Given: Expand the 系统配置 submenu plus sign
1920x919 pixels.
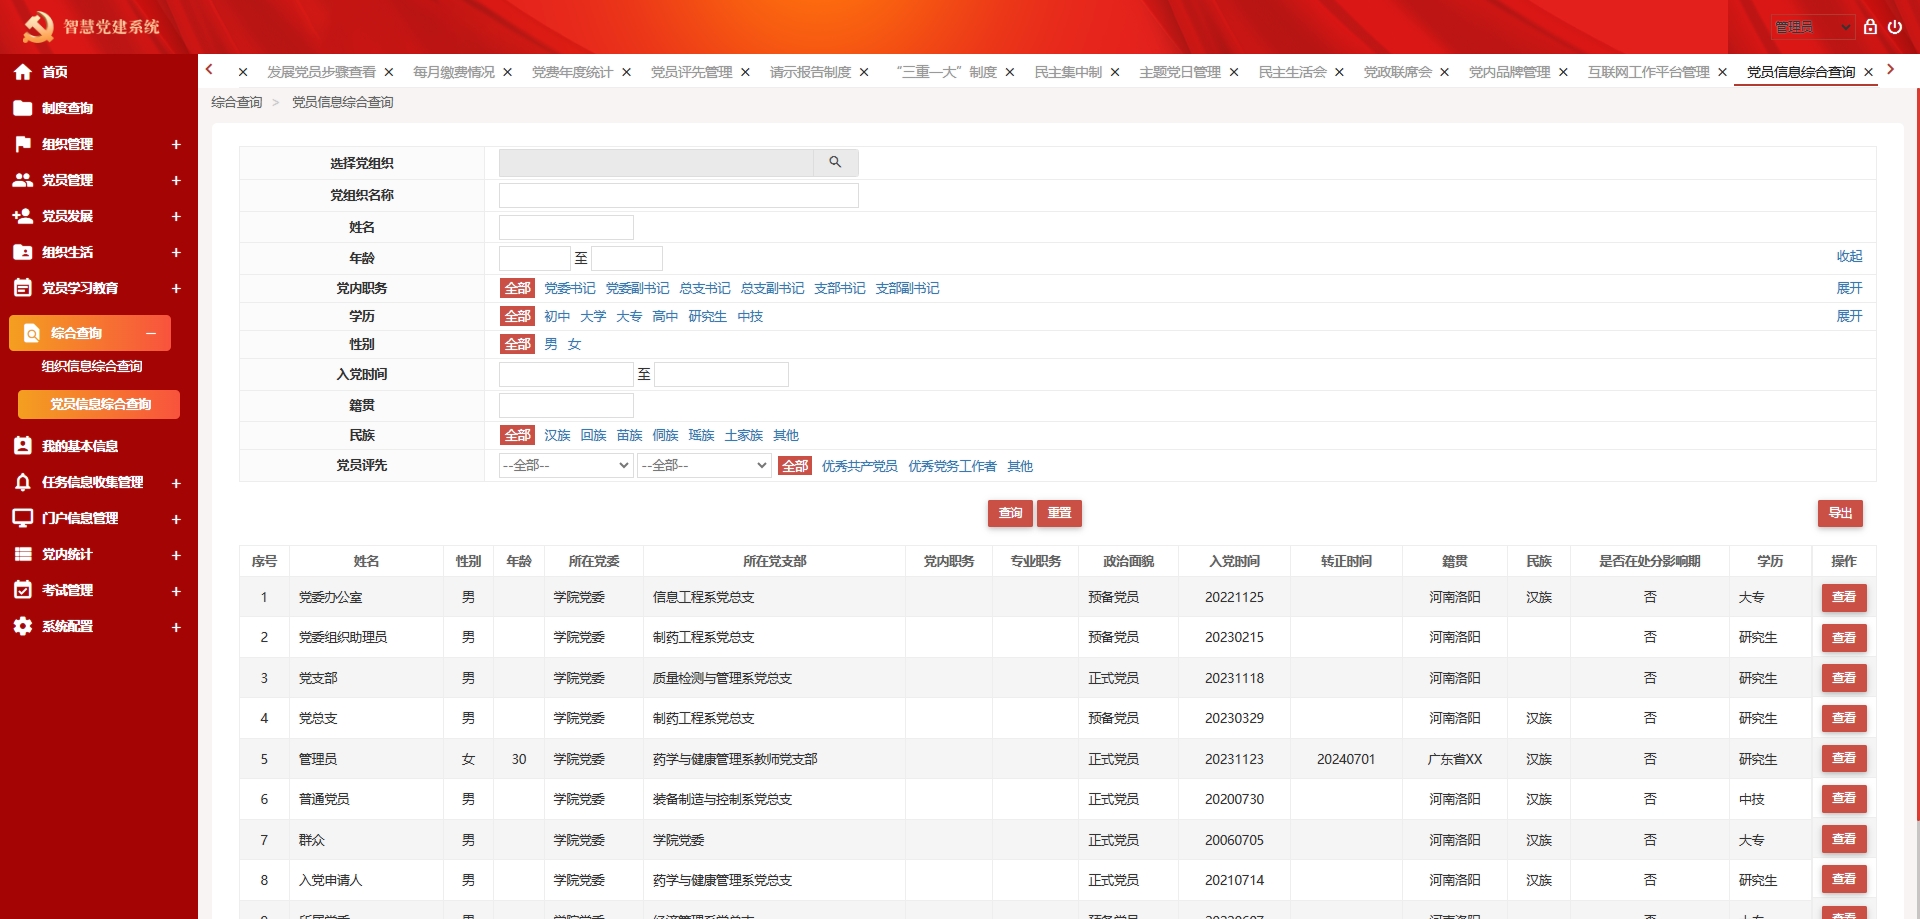Looking at the screenshot, I should [176, 627].
